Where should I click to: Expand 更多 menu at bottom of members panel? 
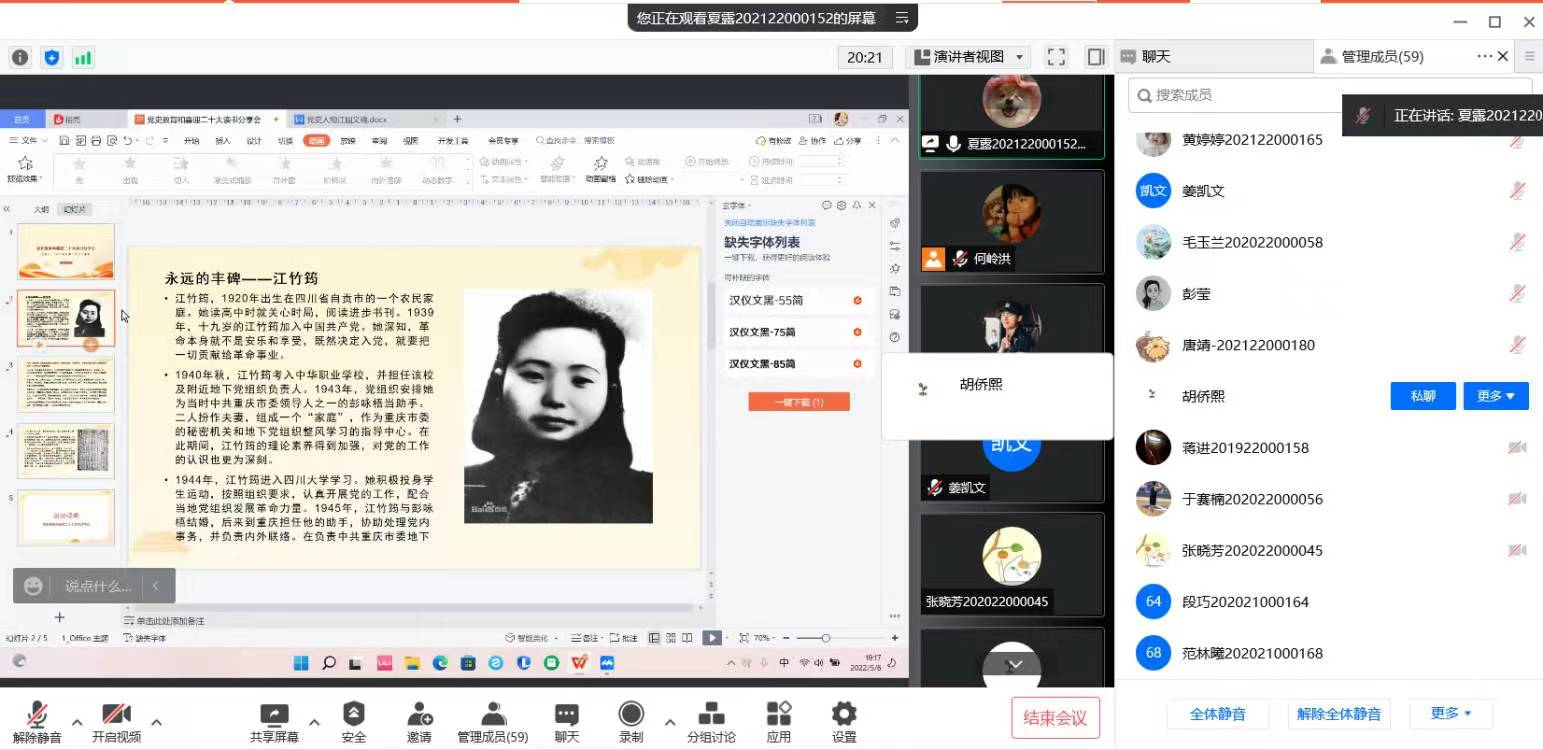point(1450,713)
